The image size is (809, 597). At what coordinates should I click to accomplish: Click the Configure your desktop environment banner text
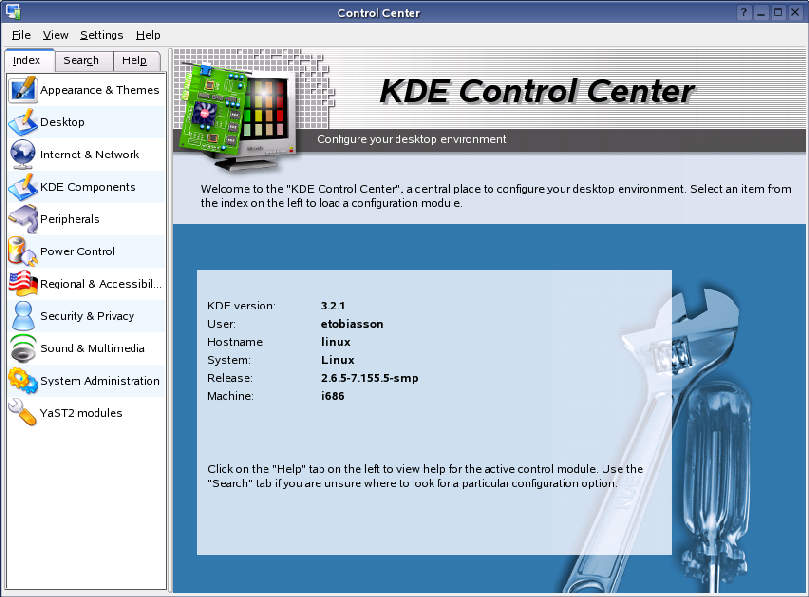(412, 139)
